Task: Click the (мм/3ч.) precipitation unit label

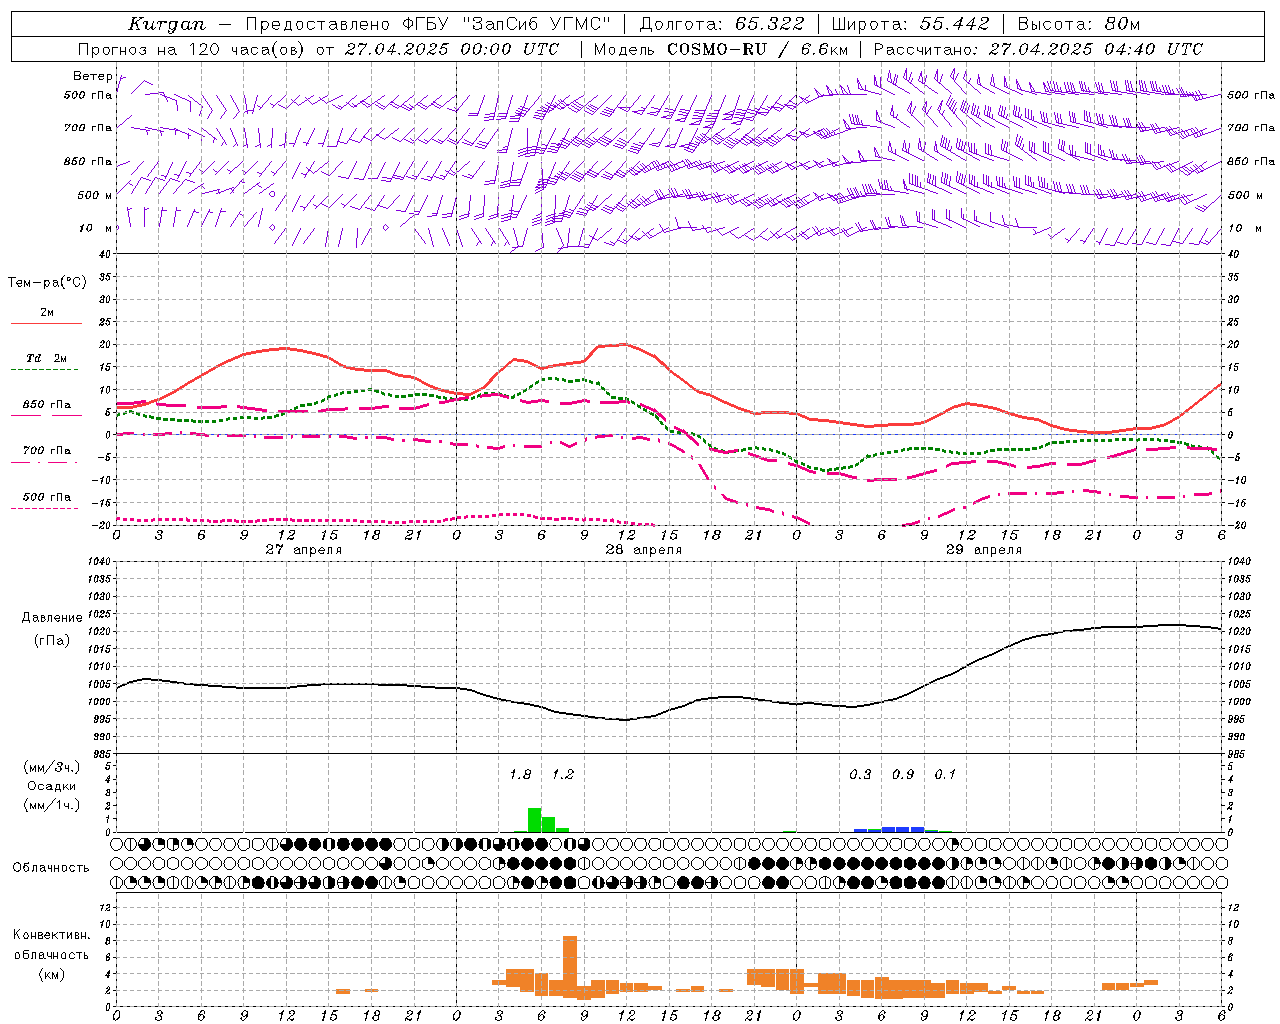Action: coord(52,768)
